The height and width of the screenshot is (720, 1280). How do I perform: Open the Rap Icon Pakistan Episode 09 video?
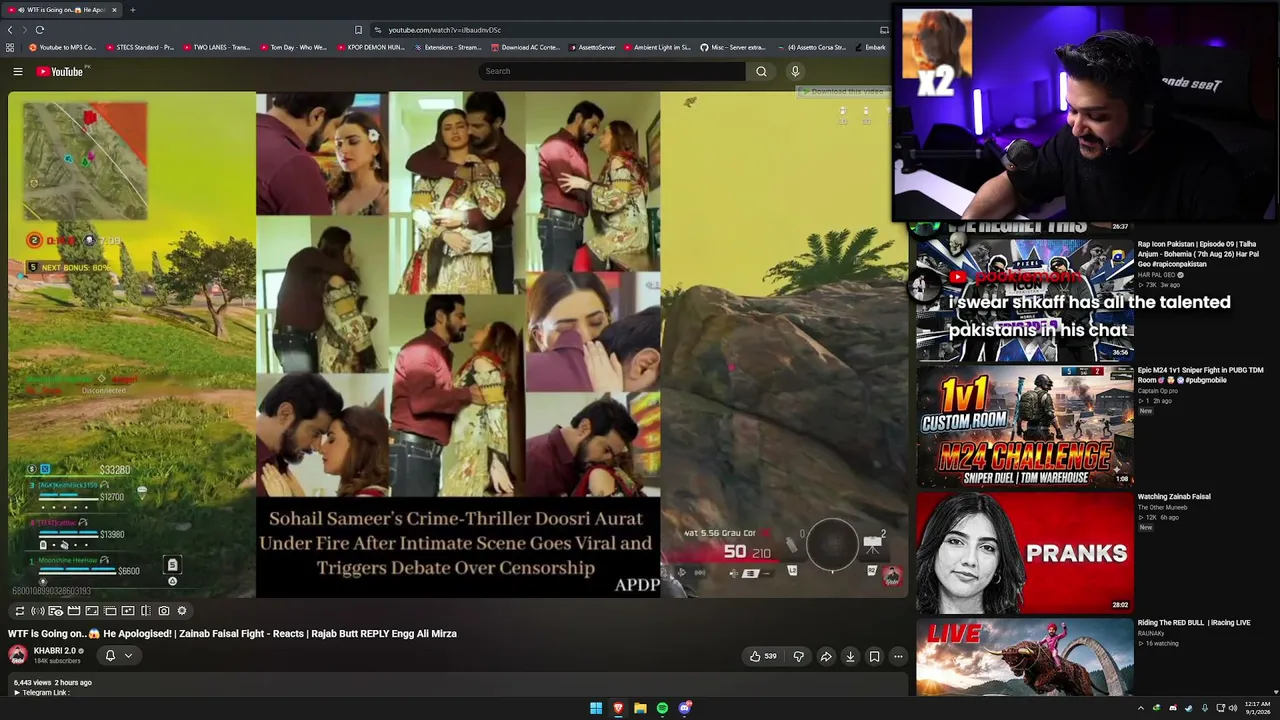click(x=1201, y=254)
